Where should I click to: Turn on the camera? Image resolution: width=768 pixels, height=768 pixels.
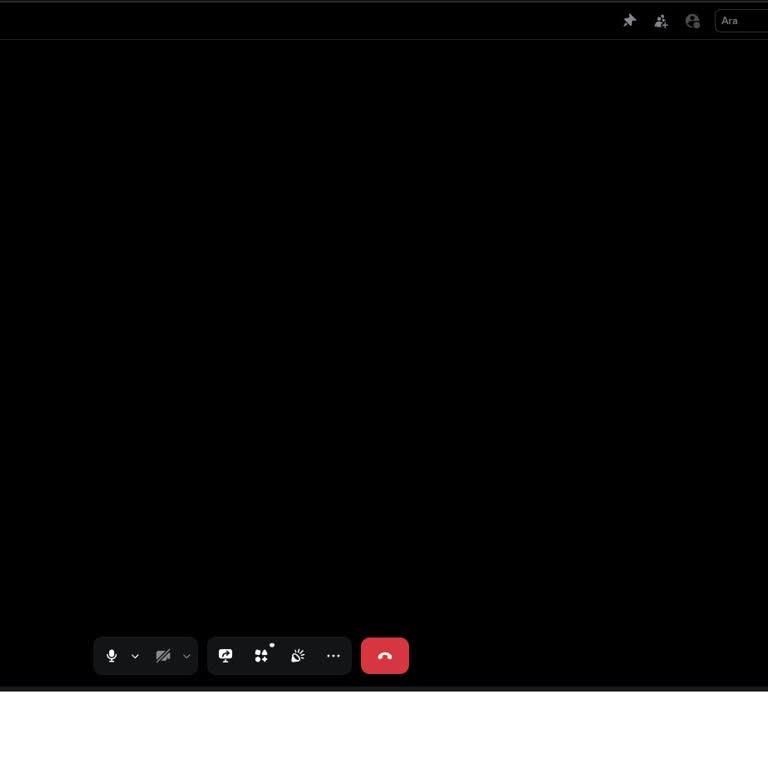point(163,656)
